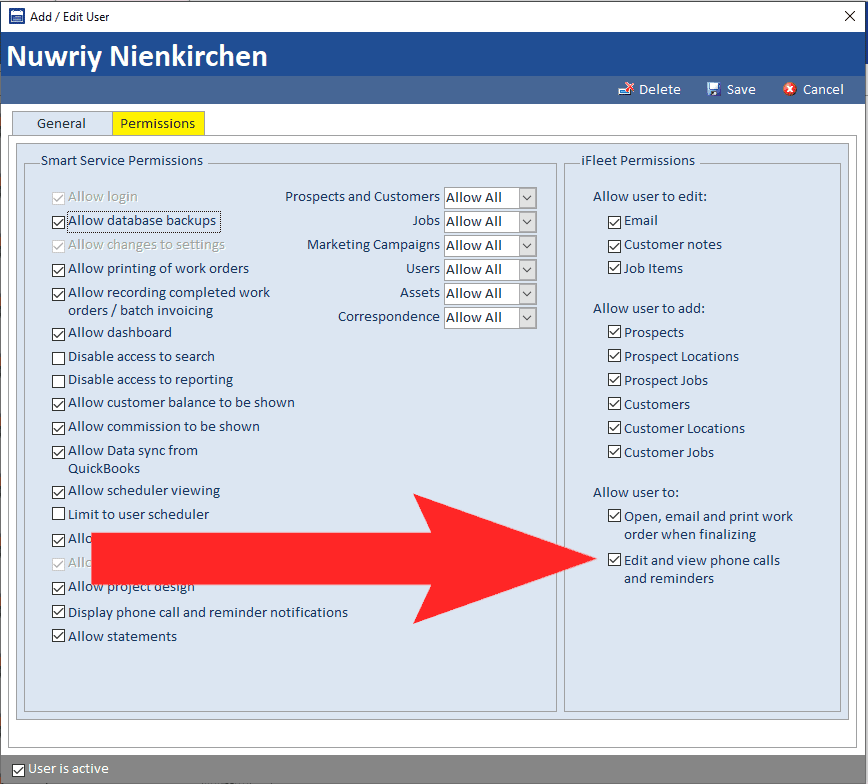Click the Delete button label
Image resolution: width=868 pixels, height=784 pixels.
(x=660, y=90)
